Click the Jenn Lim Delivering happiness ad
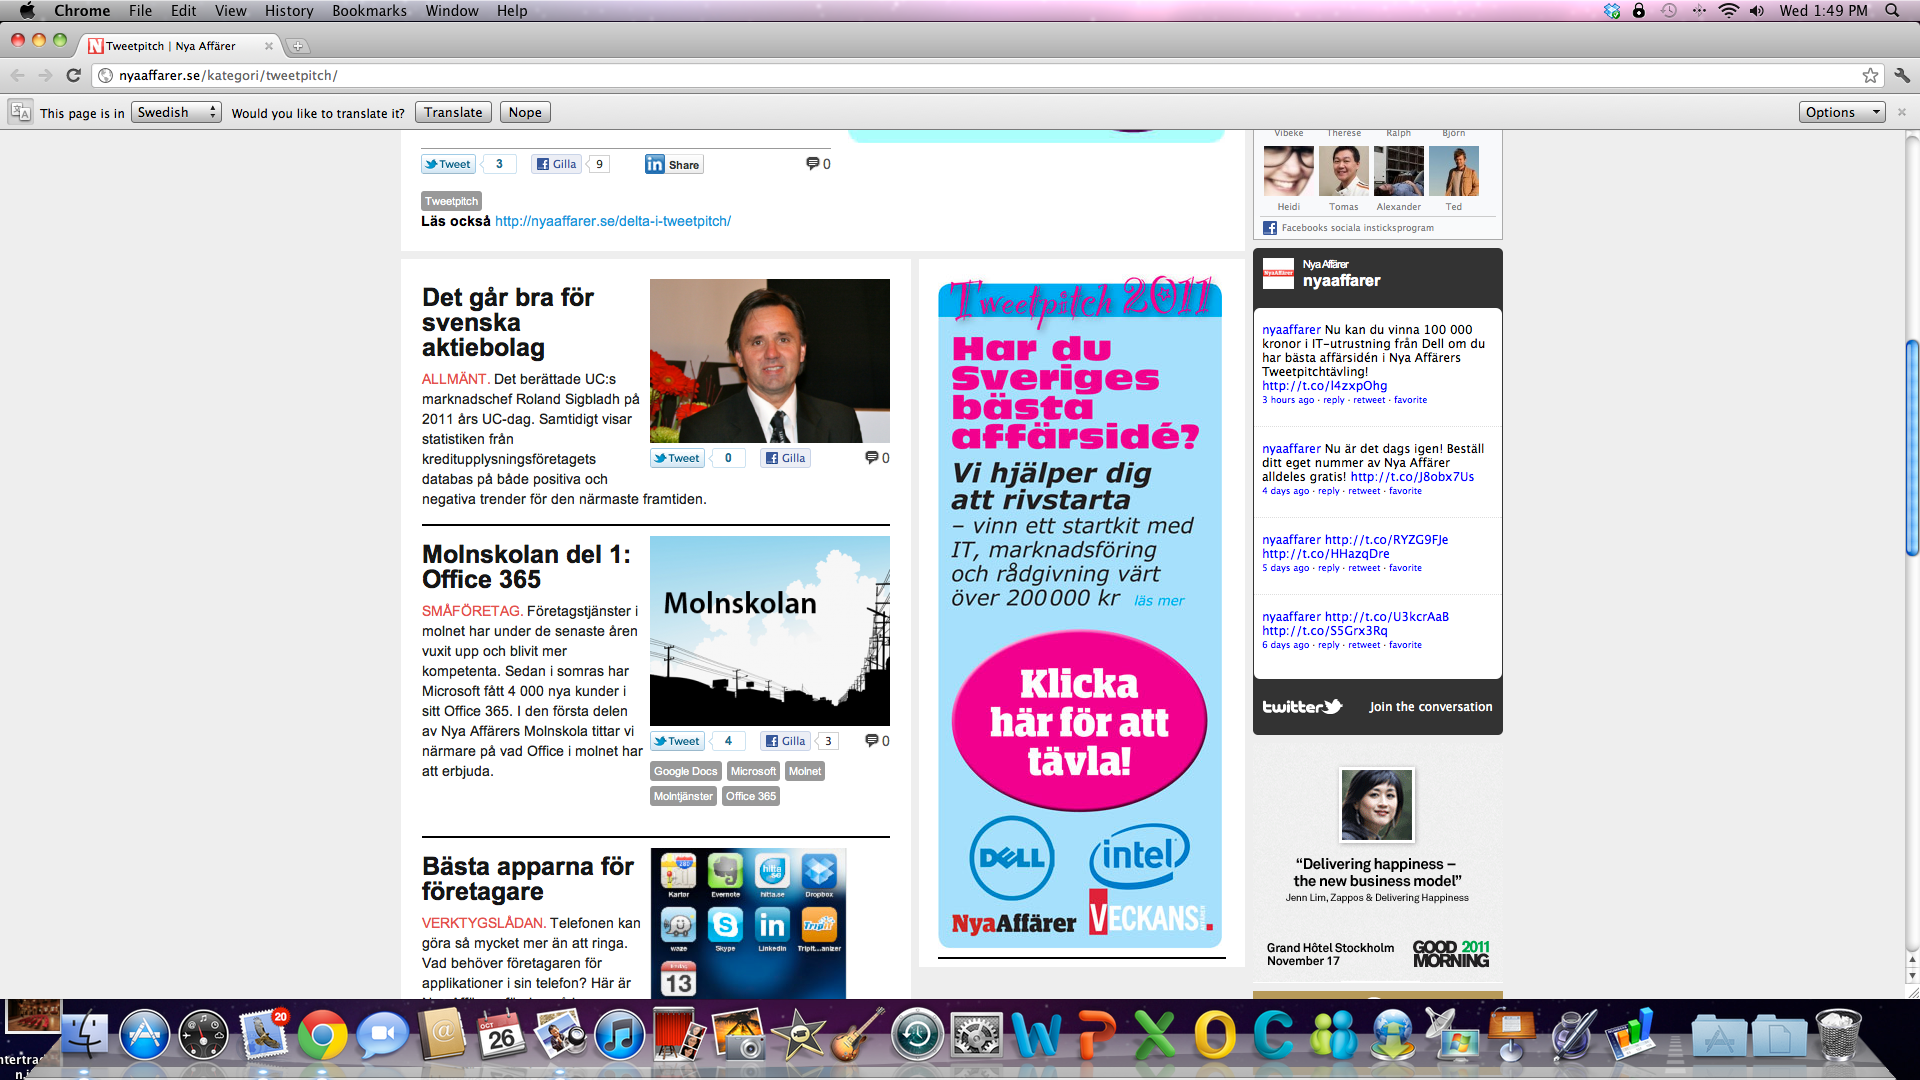 [x=1377, y=868]
